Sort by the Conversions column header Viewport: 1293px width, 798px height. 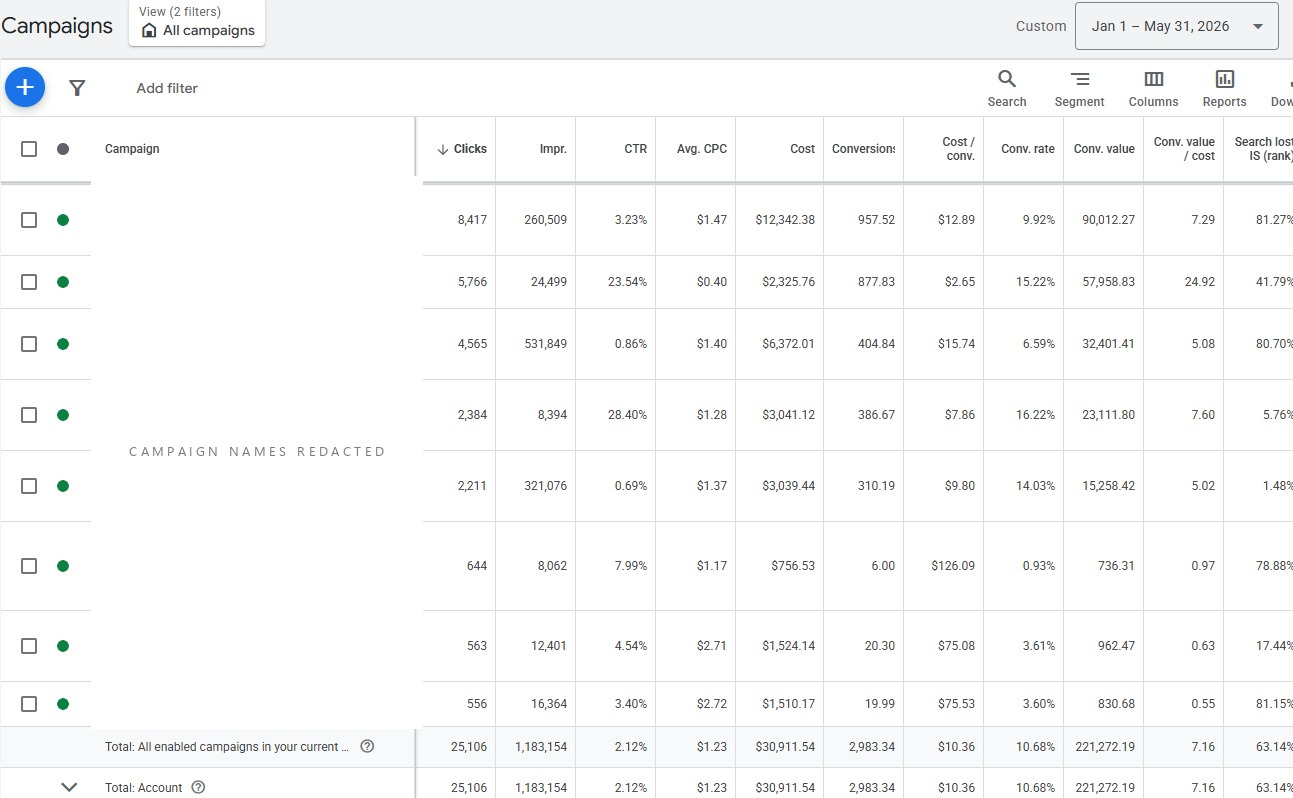tap(864, 149)
